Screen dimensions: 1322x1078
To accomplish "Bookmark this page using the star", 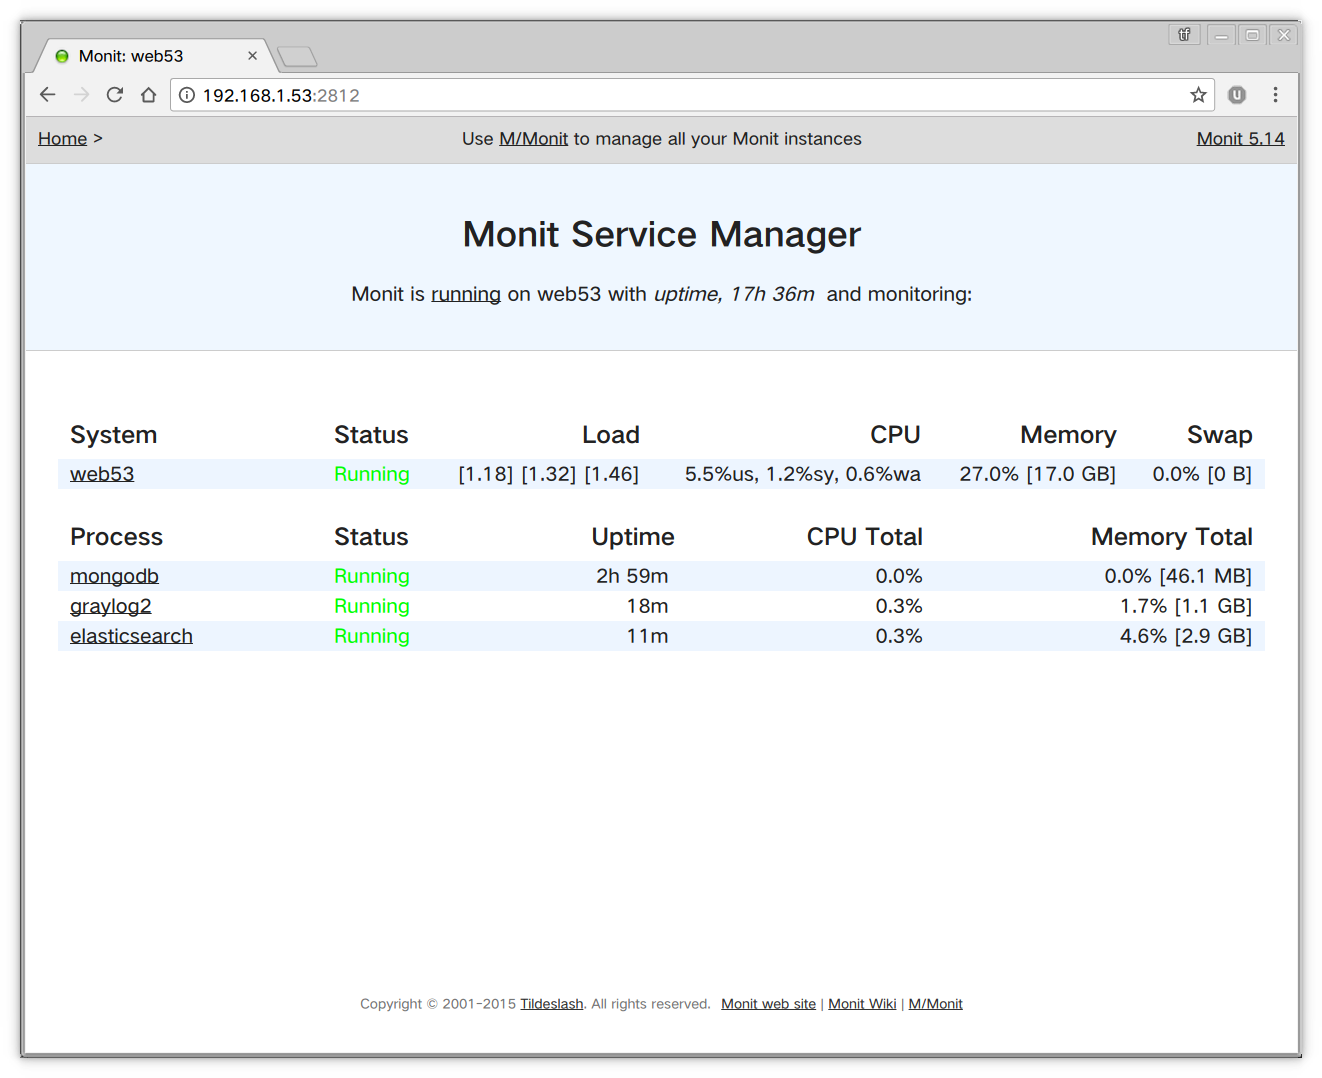I will [1198, 94].
